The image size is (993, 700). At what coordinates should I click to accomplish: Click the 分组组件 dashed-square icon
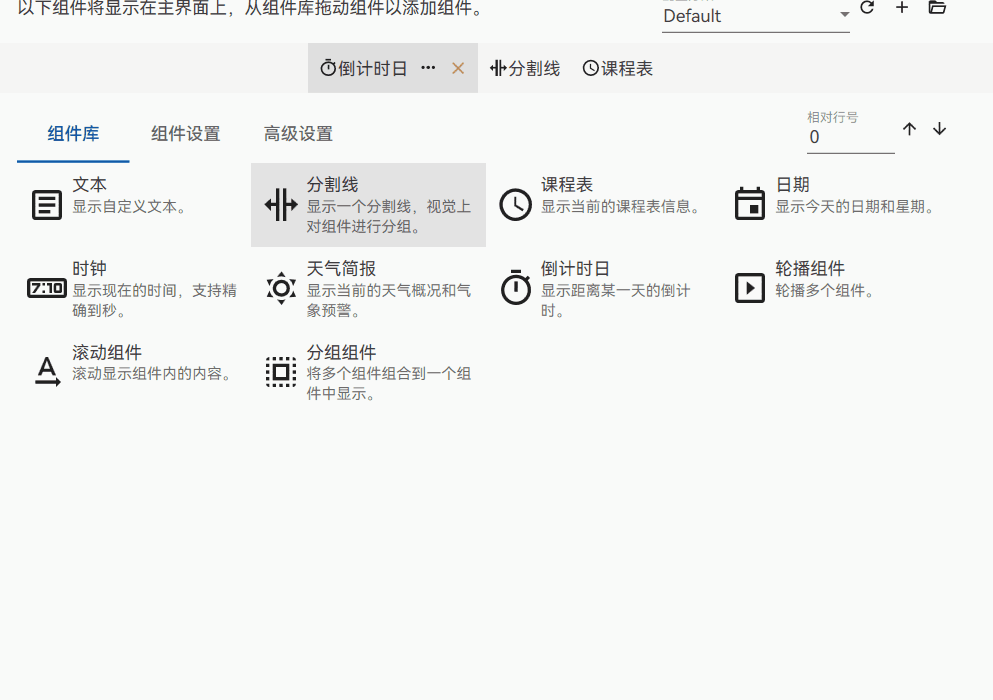pos(281,372)
